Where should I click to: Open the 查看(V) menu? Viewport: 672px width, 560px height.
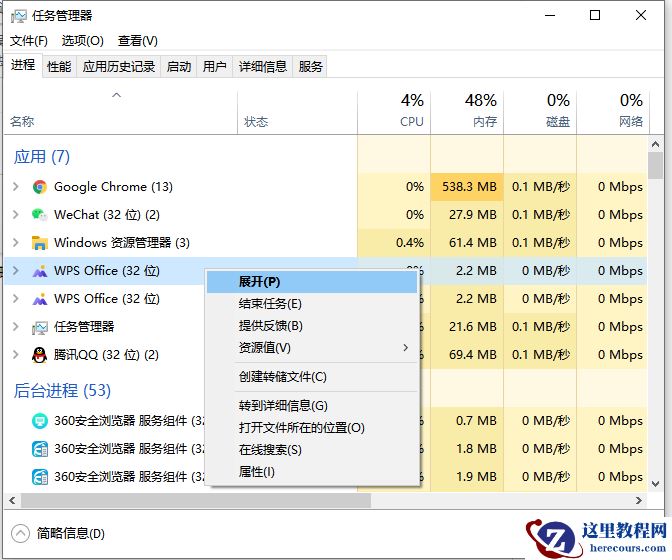pyautogui.click(x=138, y=41)
